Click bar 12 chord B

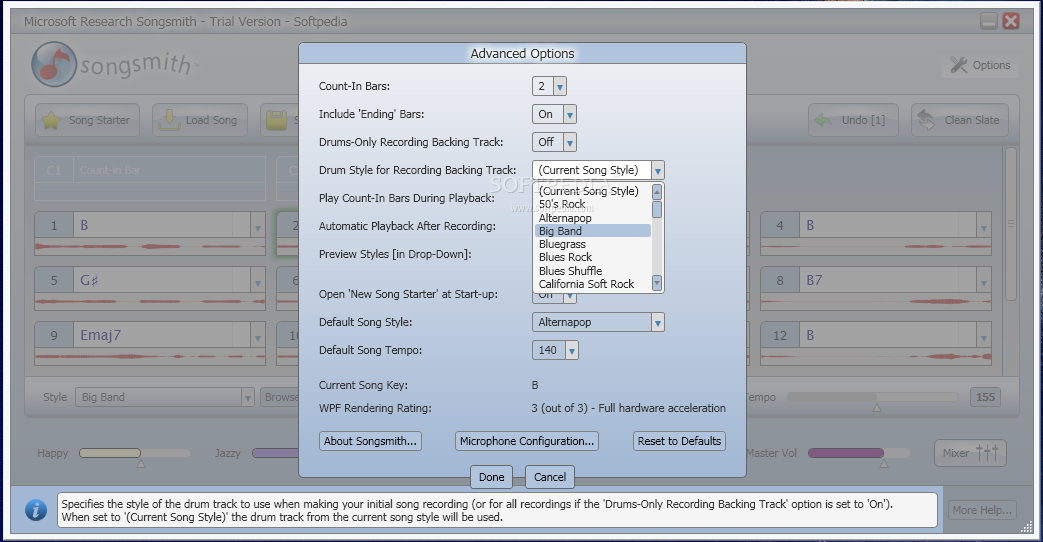810,336
